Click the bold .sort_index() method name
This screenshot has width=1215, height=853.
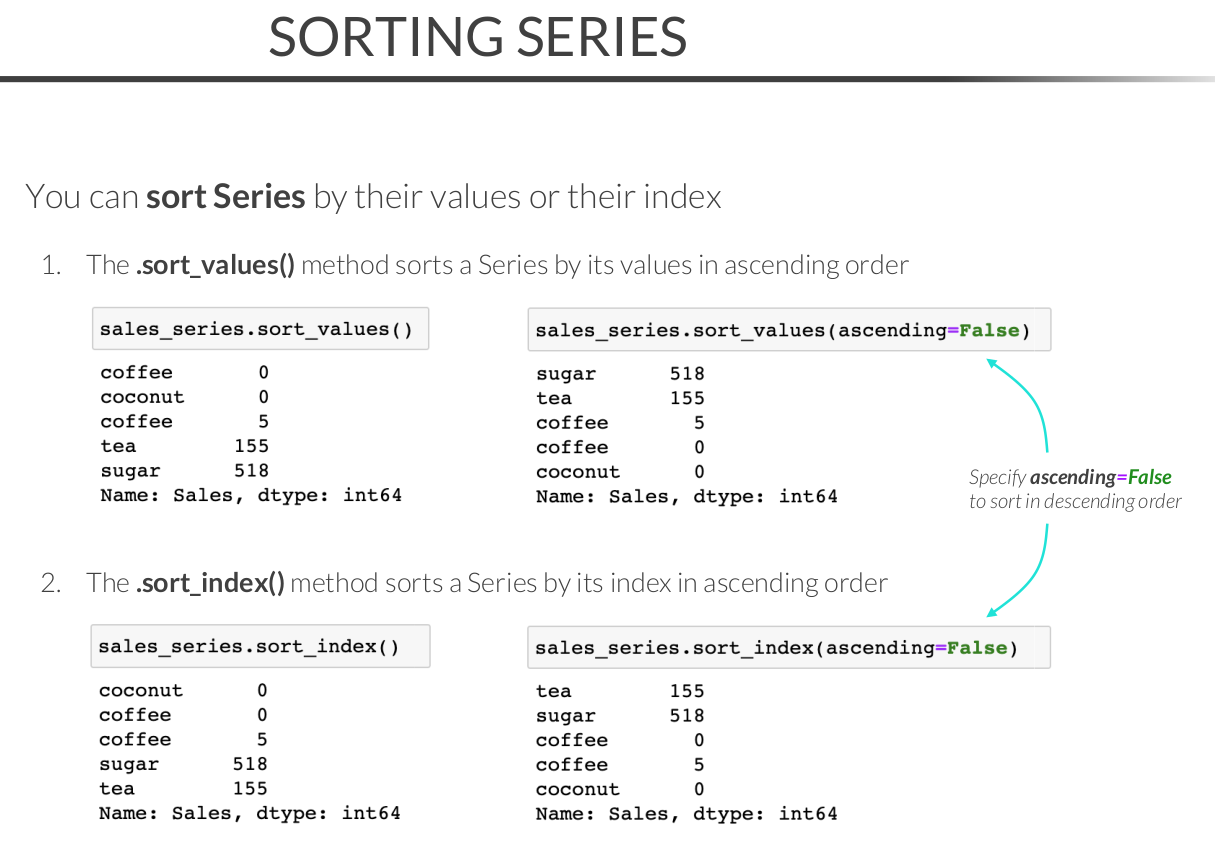pyautogui.click(x=210, y=583)
